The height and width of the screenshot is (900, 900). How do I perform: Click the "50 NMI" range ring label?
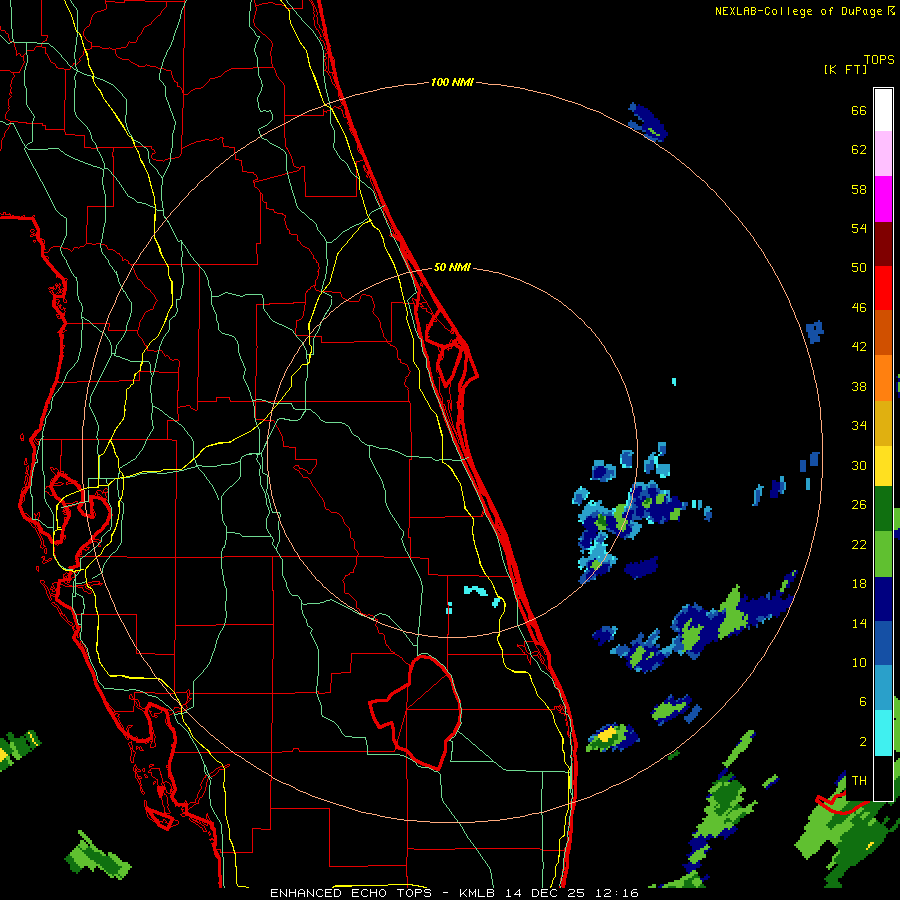point(452,267)
